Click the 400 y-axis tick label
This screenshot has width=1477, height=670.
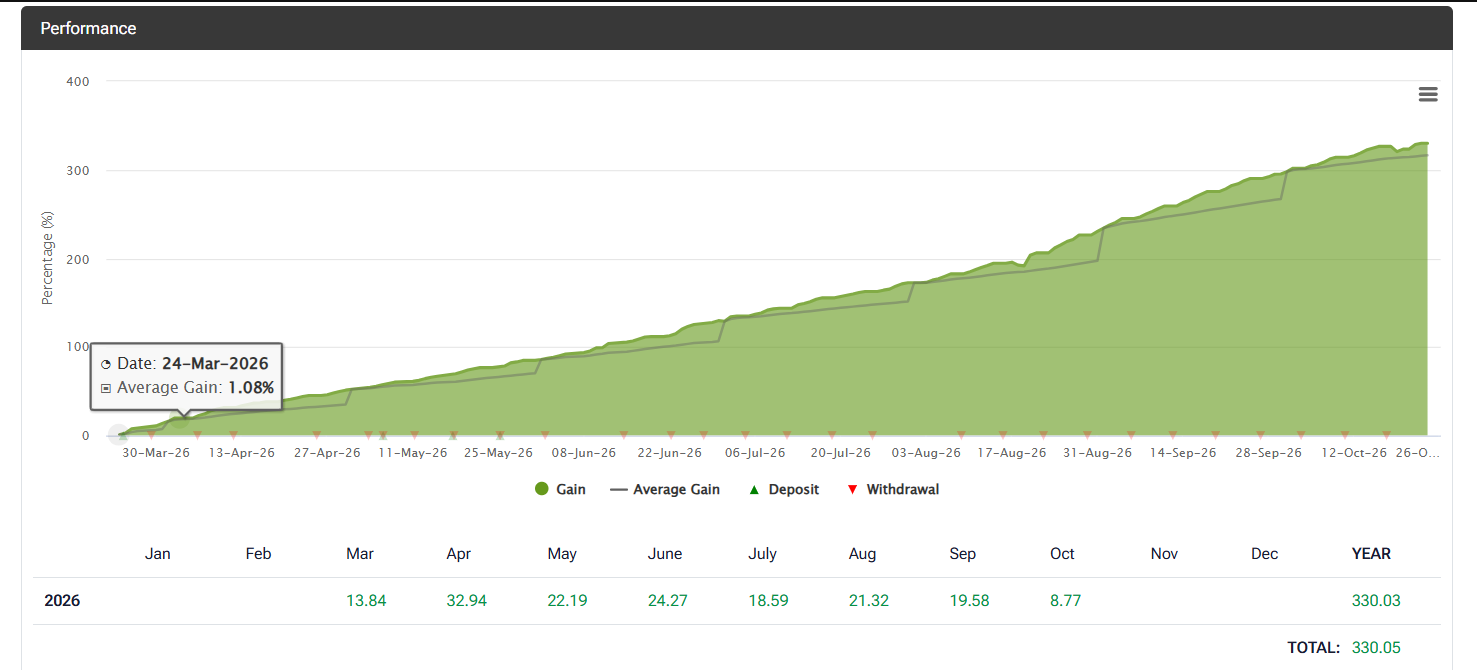tap(78, 81)
